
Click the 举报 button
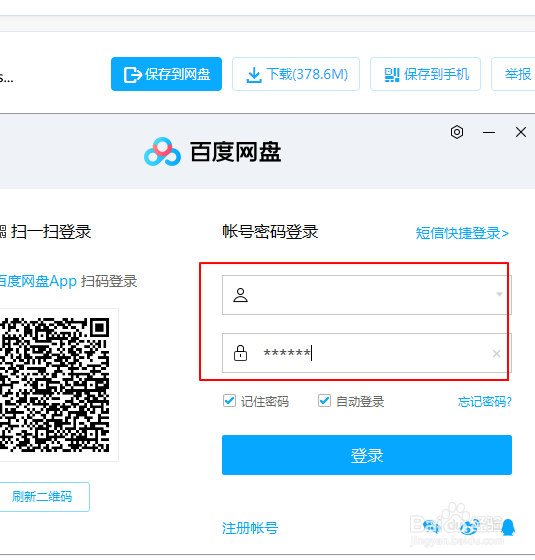[x=514, y=74]
